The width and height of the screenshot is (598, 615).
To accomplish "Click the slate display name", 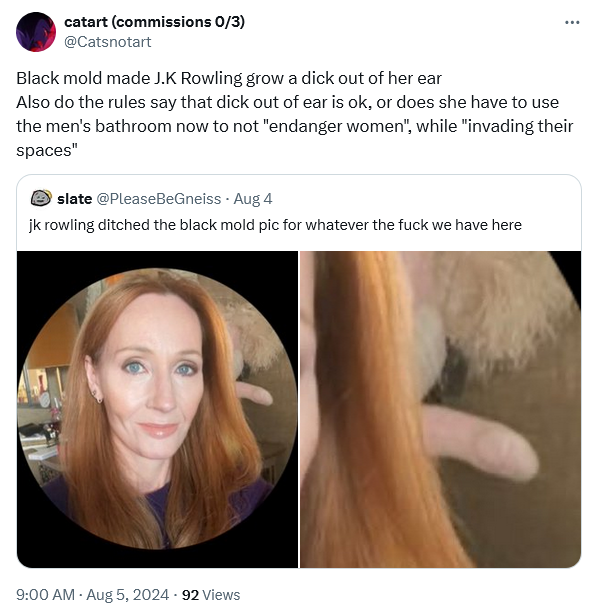I will (75, 199).
